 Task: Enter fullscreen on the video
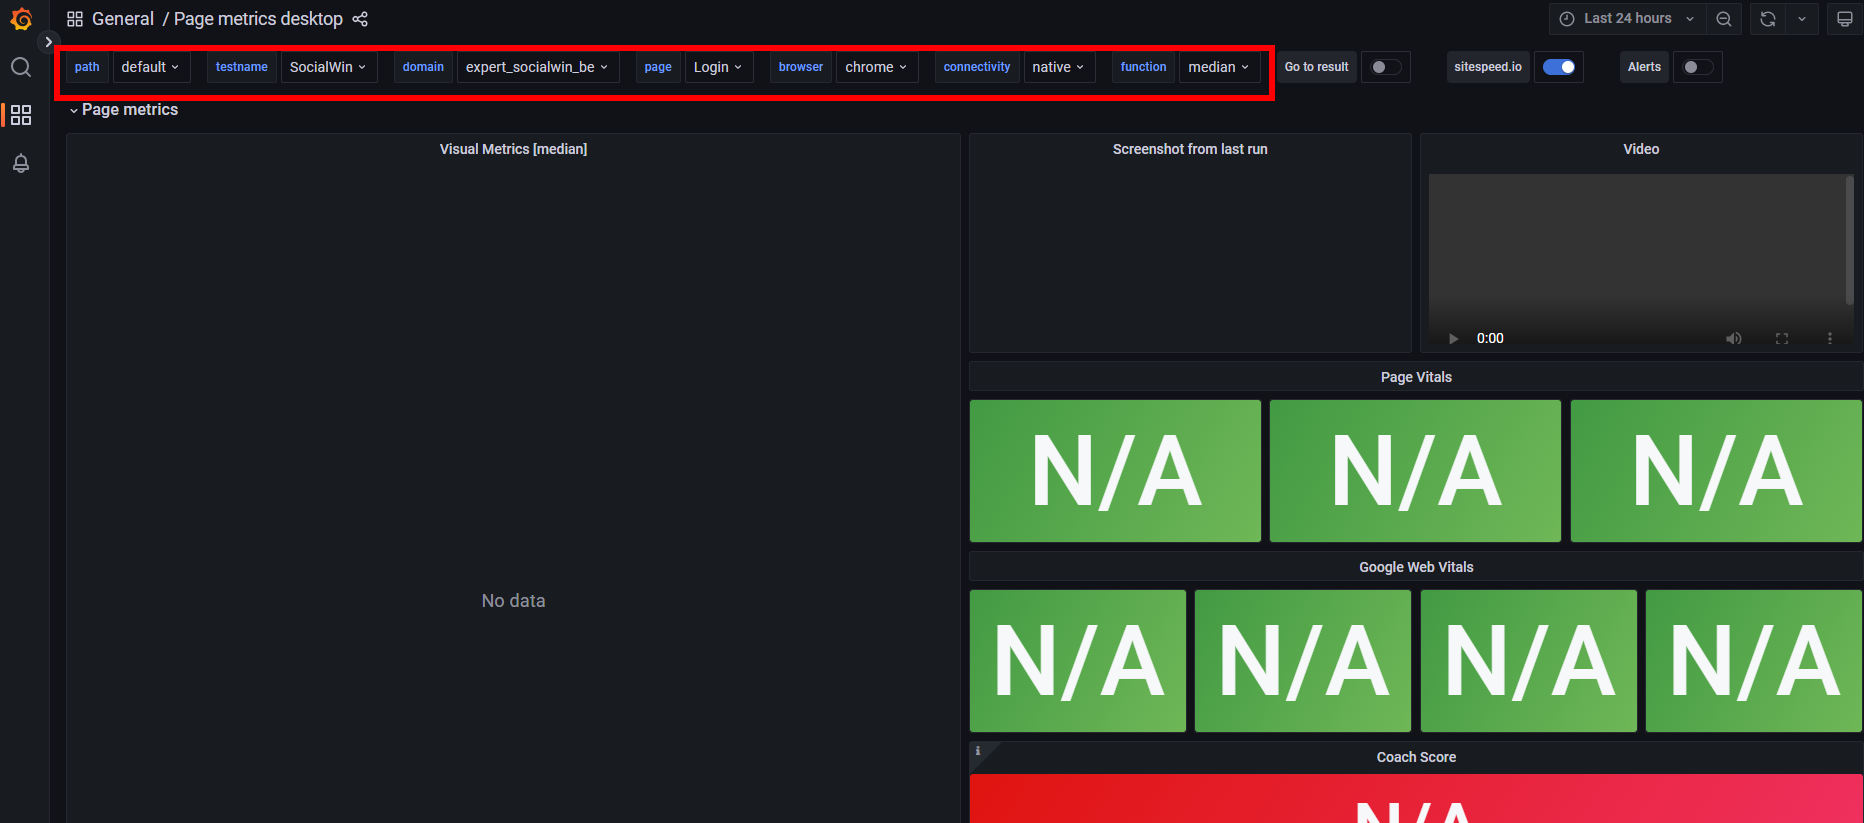click(x=1782, y=338)
